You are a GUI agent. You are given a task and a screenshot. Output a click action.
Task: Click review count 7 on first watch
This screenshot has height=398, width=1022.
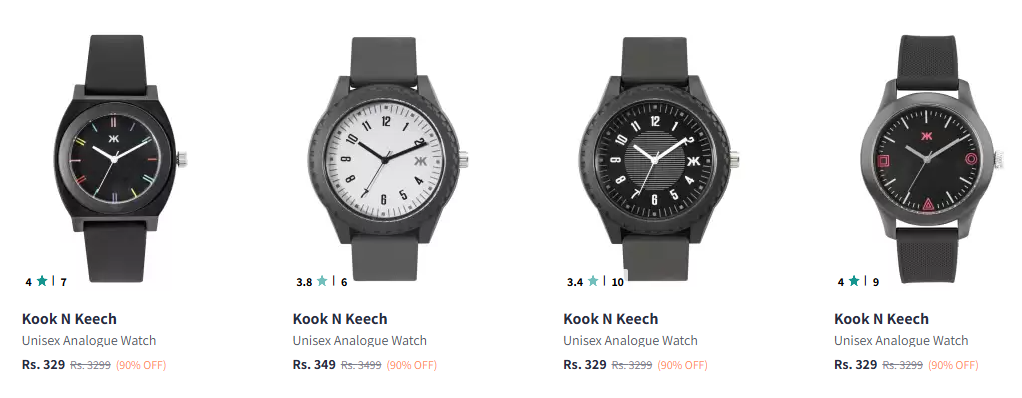(x=63, y=282)
